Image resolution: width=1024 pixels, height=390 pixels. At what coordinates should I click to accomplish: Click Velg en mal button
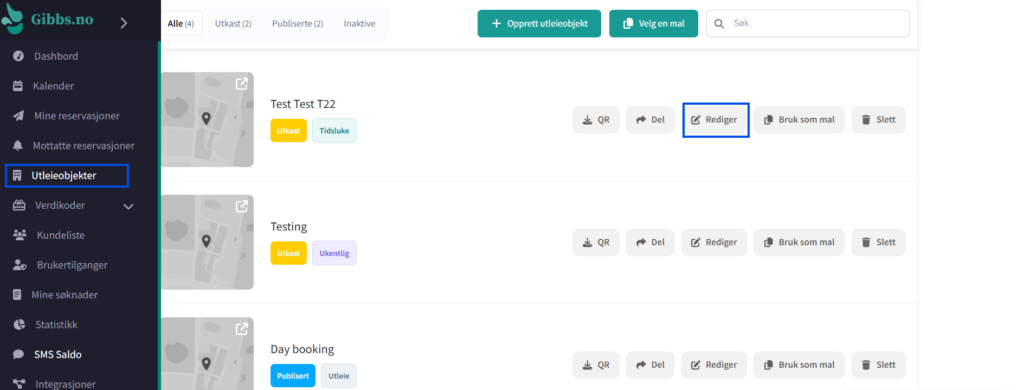pyautogui.click(x=654, y=24)
